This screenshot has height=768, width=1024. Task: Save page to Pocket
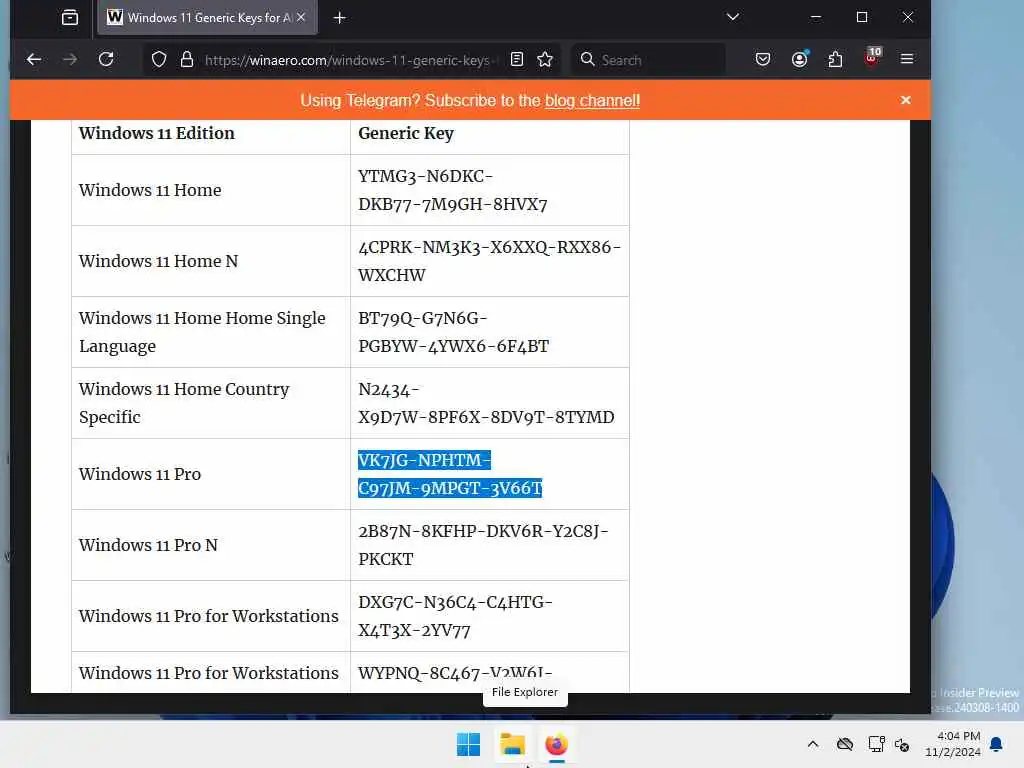pos(763,59)
